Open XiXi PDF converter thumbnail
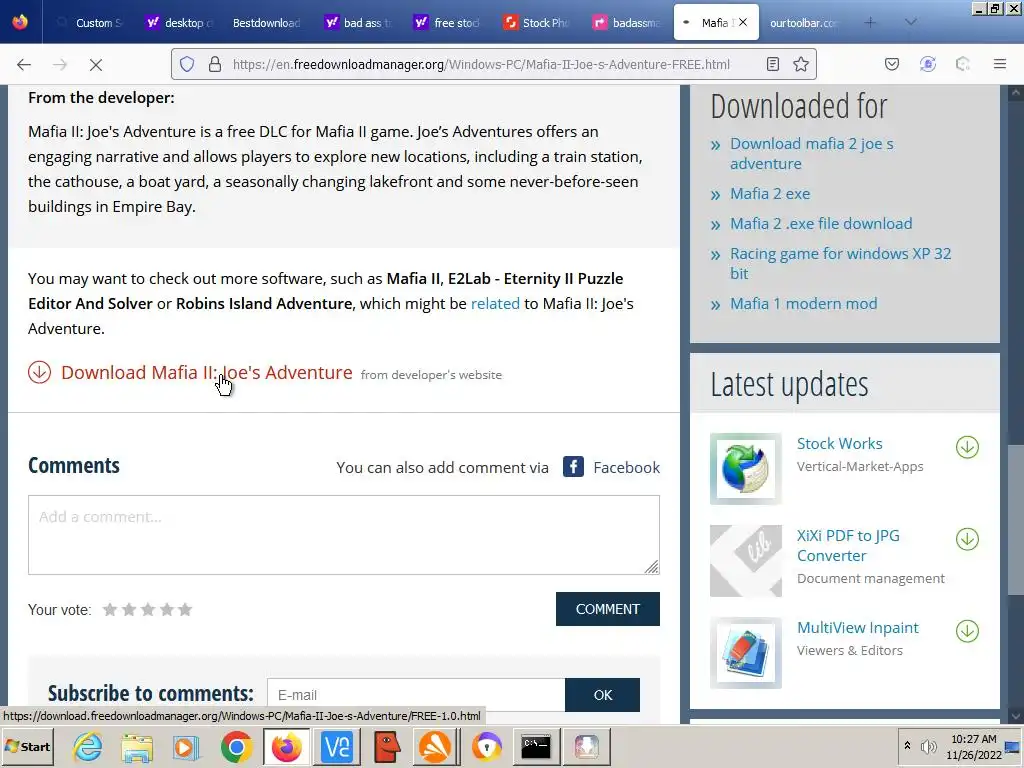The width and height of the screenshot is (1024, 768). pos(746,561)
